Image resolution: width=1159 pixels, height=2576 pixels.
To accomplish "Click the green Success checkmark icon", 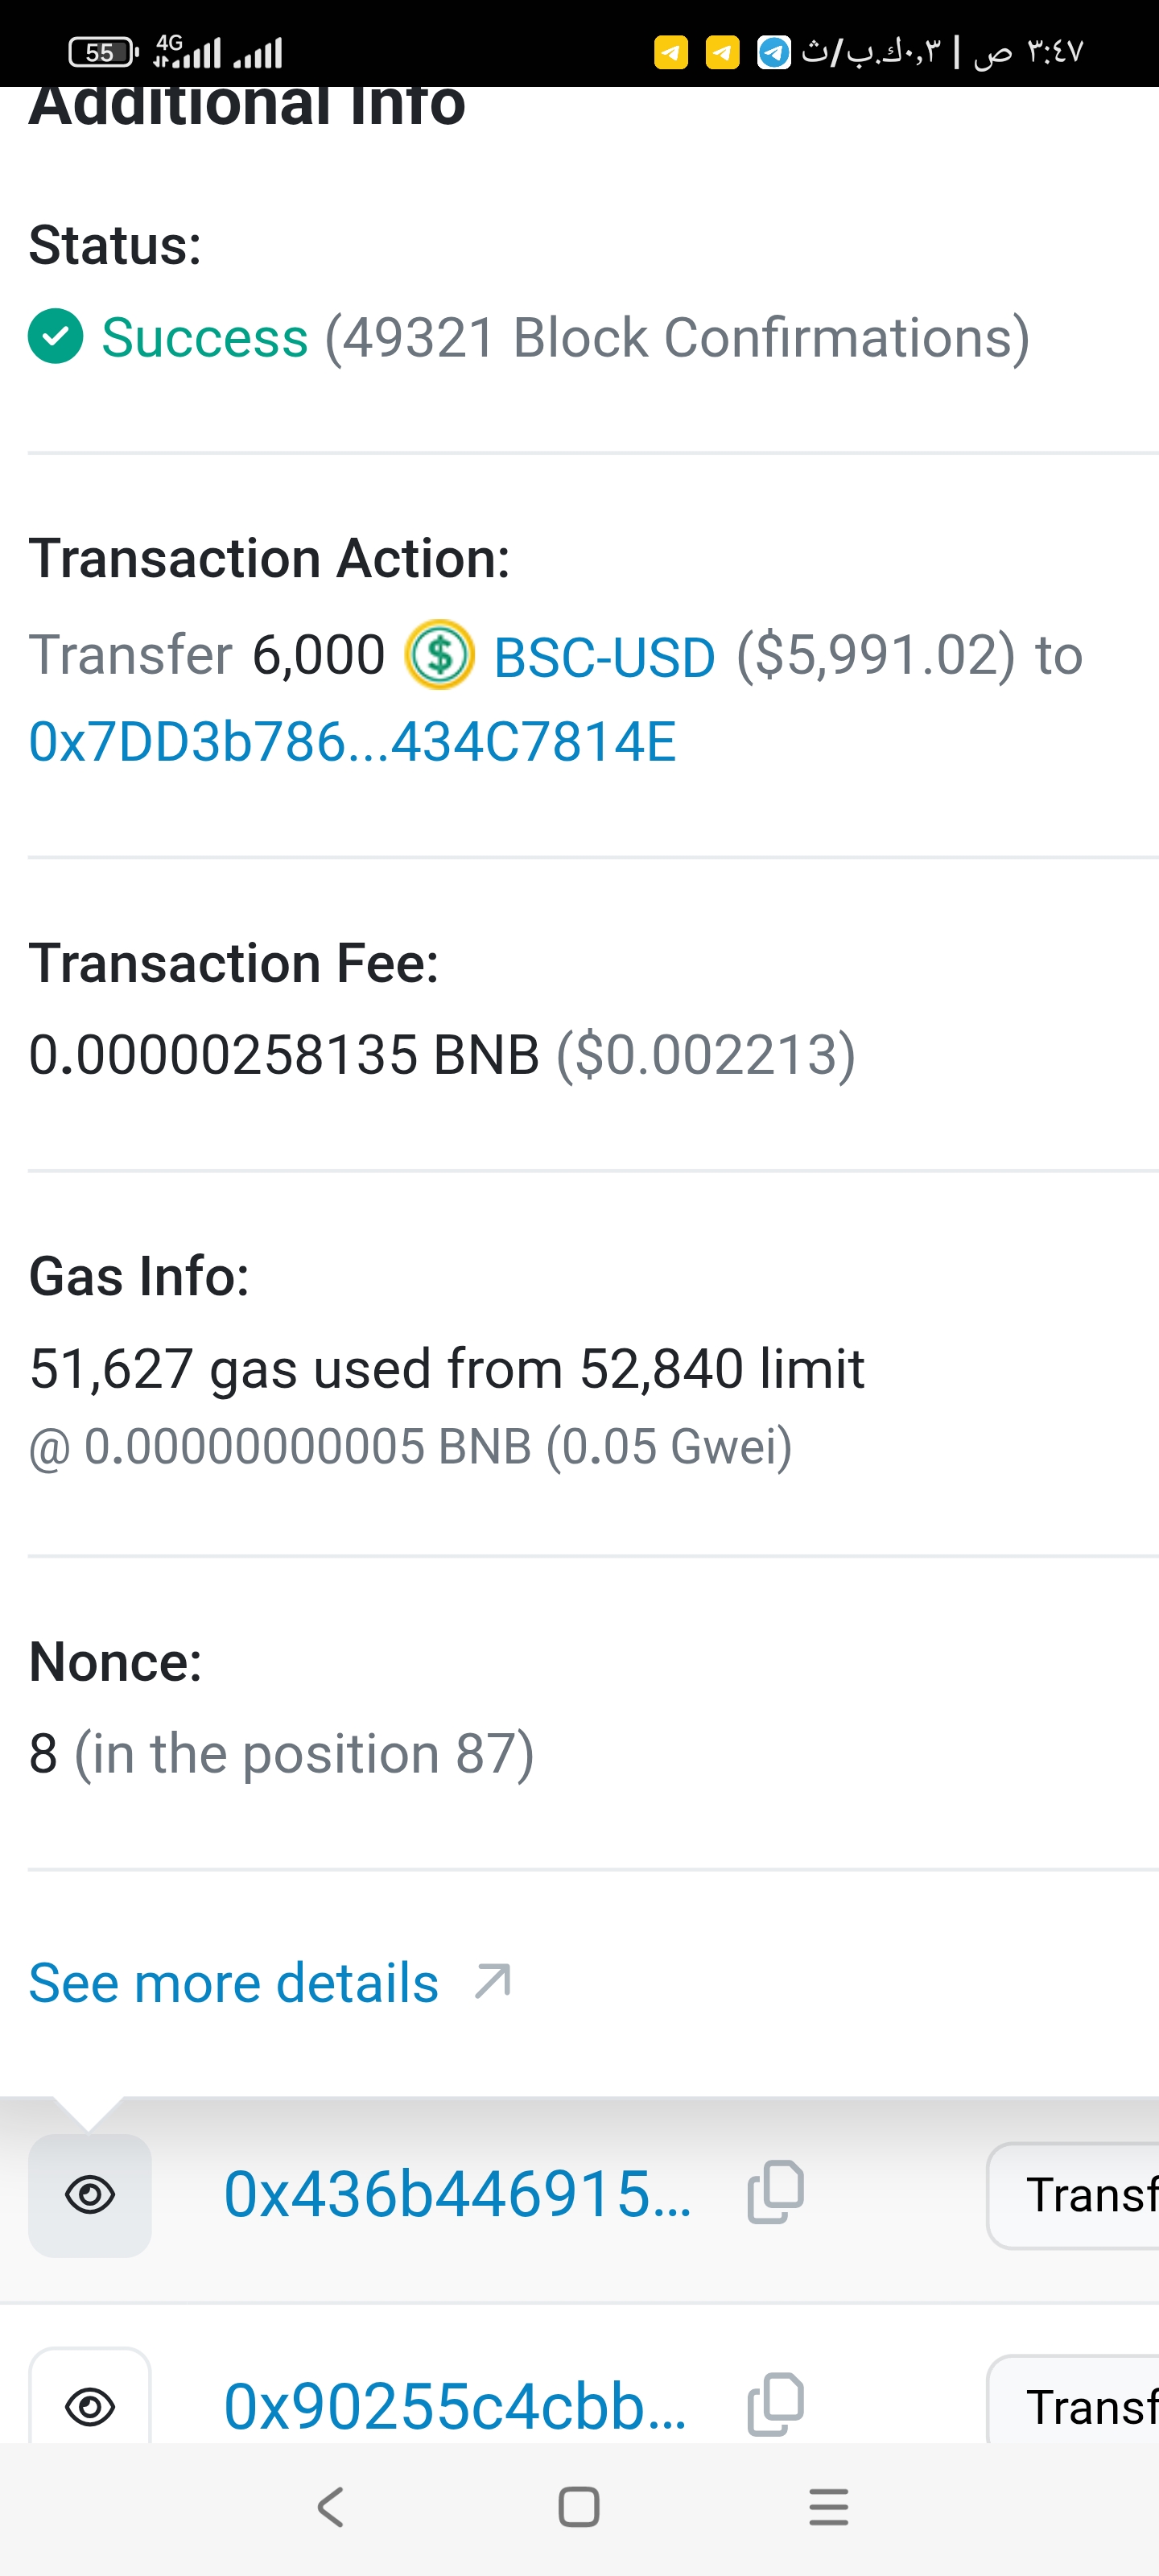I will pyautogui.click(x=56, y=336).
